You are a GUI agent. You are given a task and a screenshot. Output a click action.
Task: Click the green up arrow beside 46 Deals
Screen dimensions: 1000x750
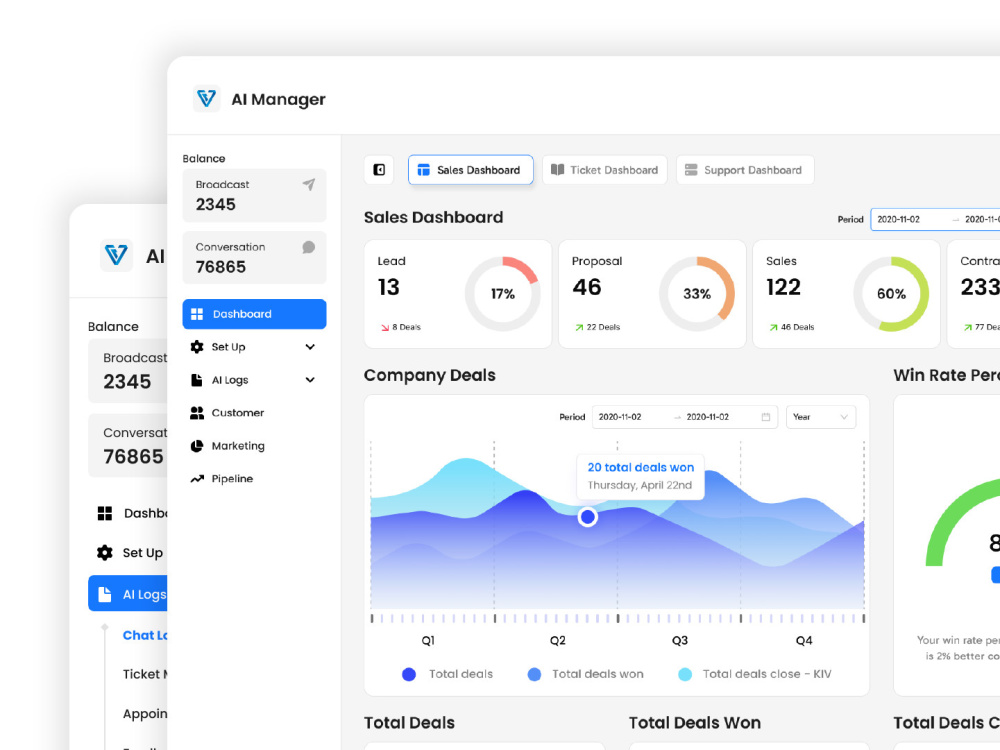[774, 327]
